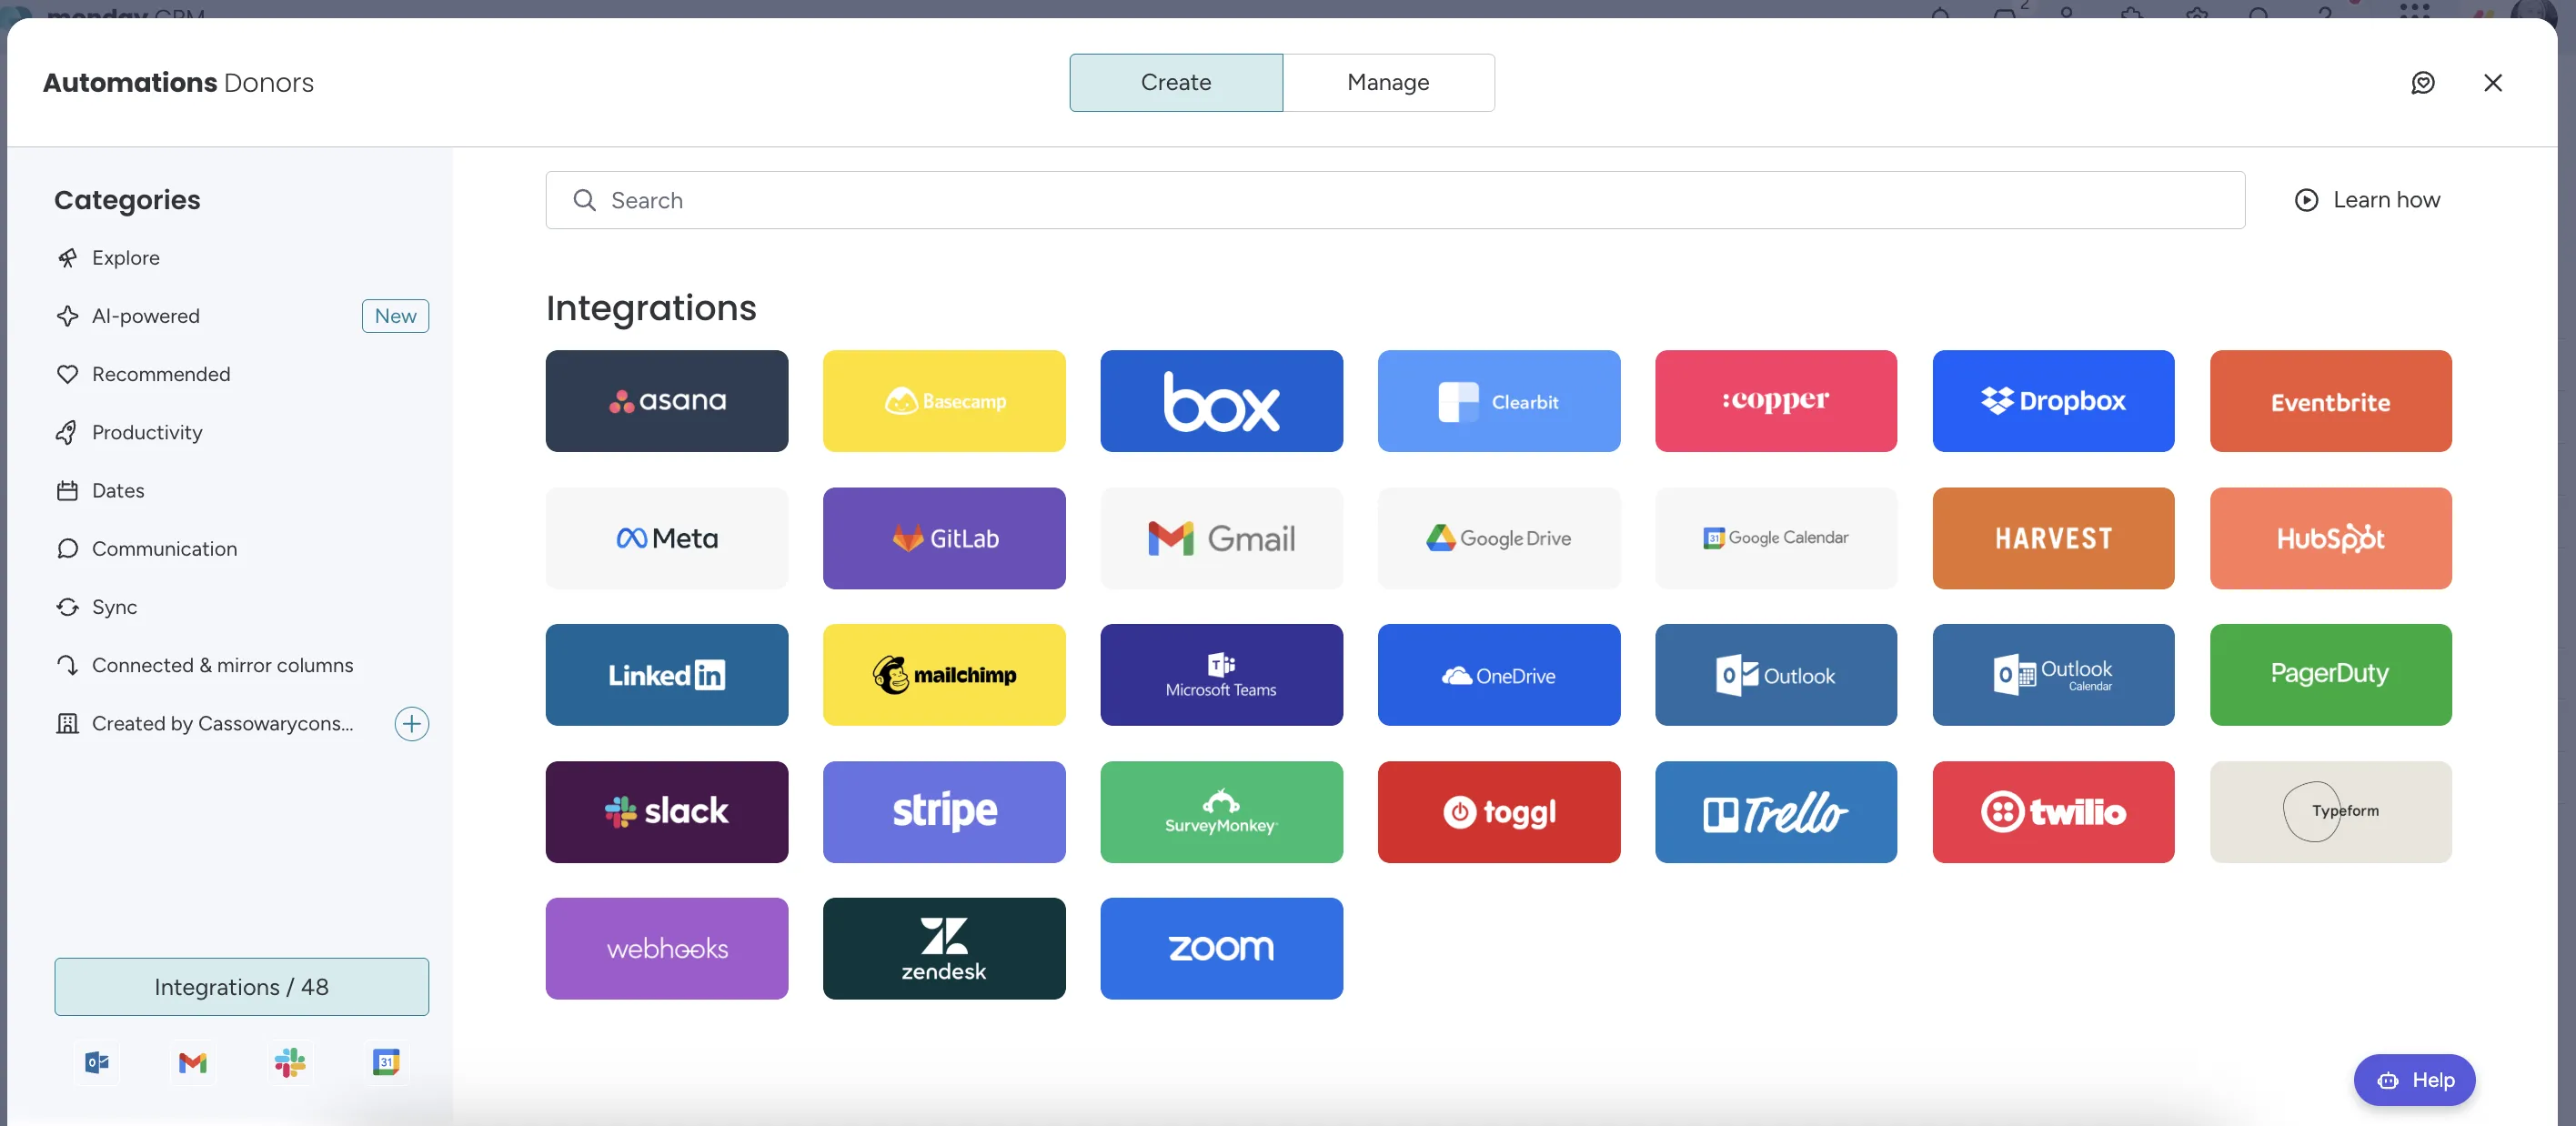This screenshot has width=2576, height=1126.
Task: Click the Google Calendar shortcut icon in sidebar footer
Action: click(x=386, y=1062)
